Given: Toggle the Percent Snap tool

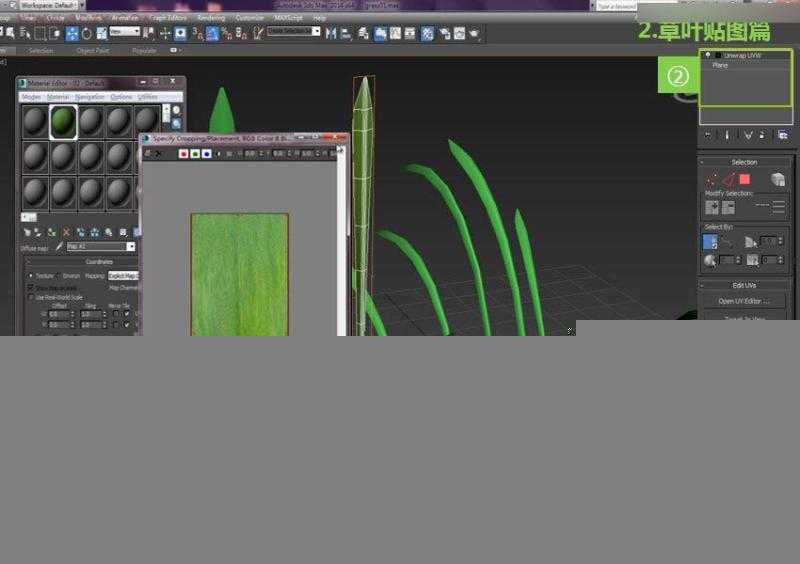Looking at the screenshot, I should pos(227,34).
